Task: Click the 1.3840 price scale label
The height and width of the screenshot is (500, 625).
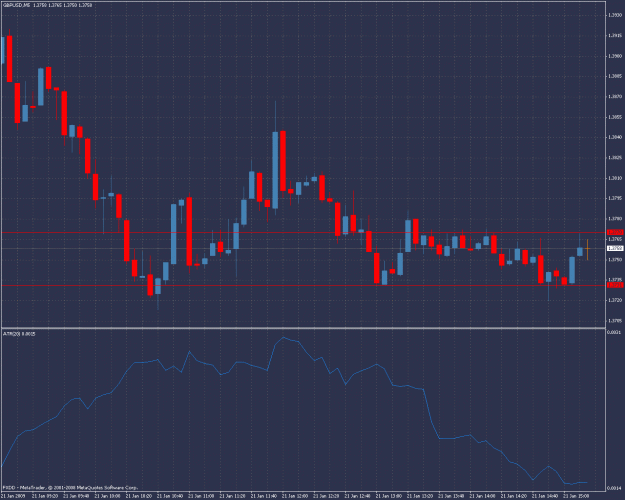Action: [x=615, y=137]
